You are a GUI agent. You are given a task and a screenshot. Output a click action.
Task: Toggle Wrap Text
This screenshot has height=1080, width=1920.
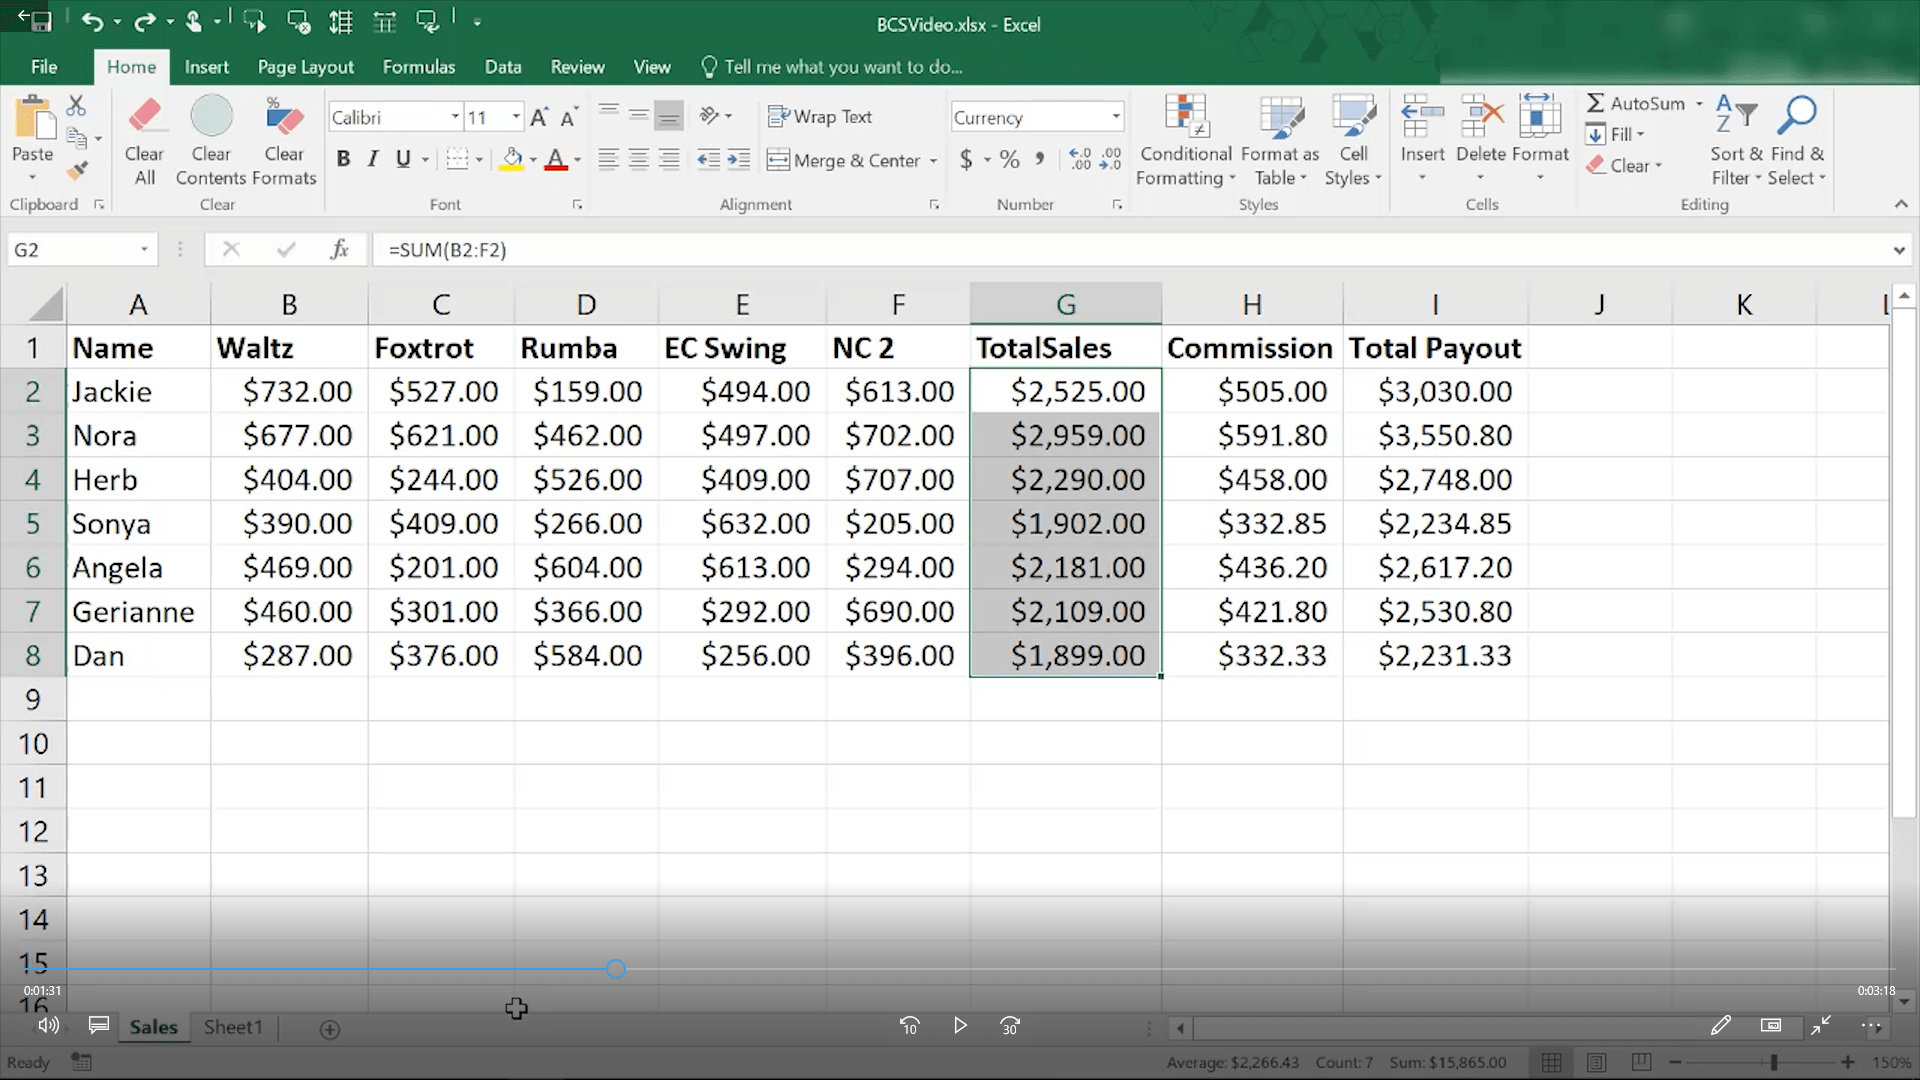pyautogui.click(x=820, y=117)
